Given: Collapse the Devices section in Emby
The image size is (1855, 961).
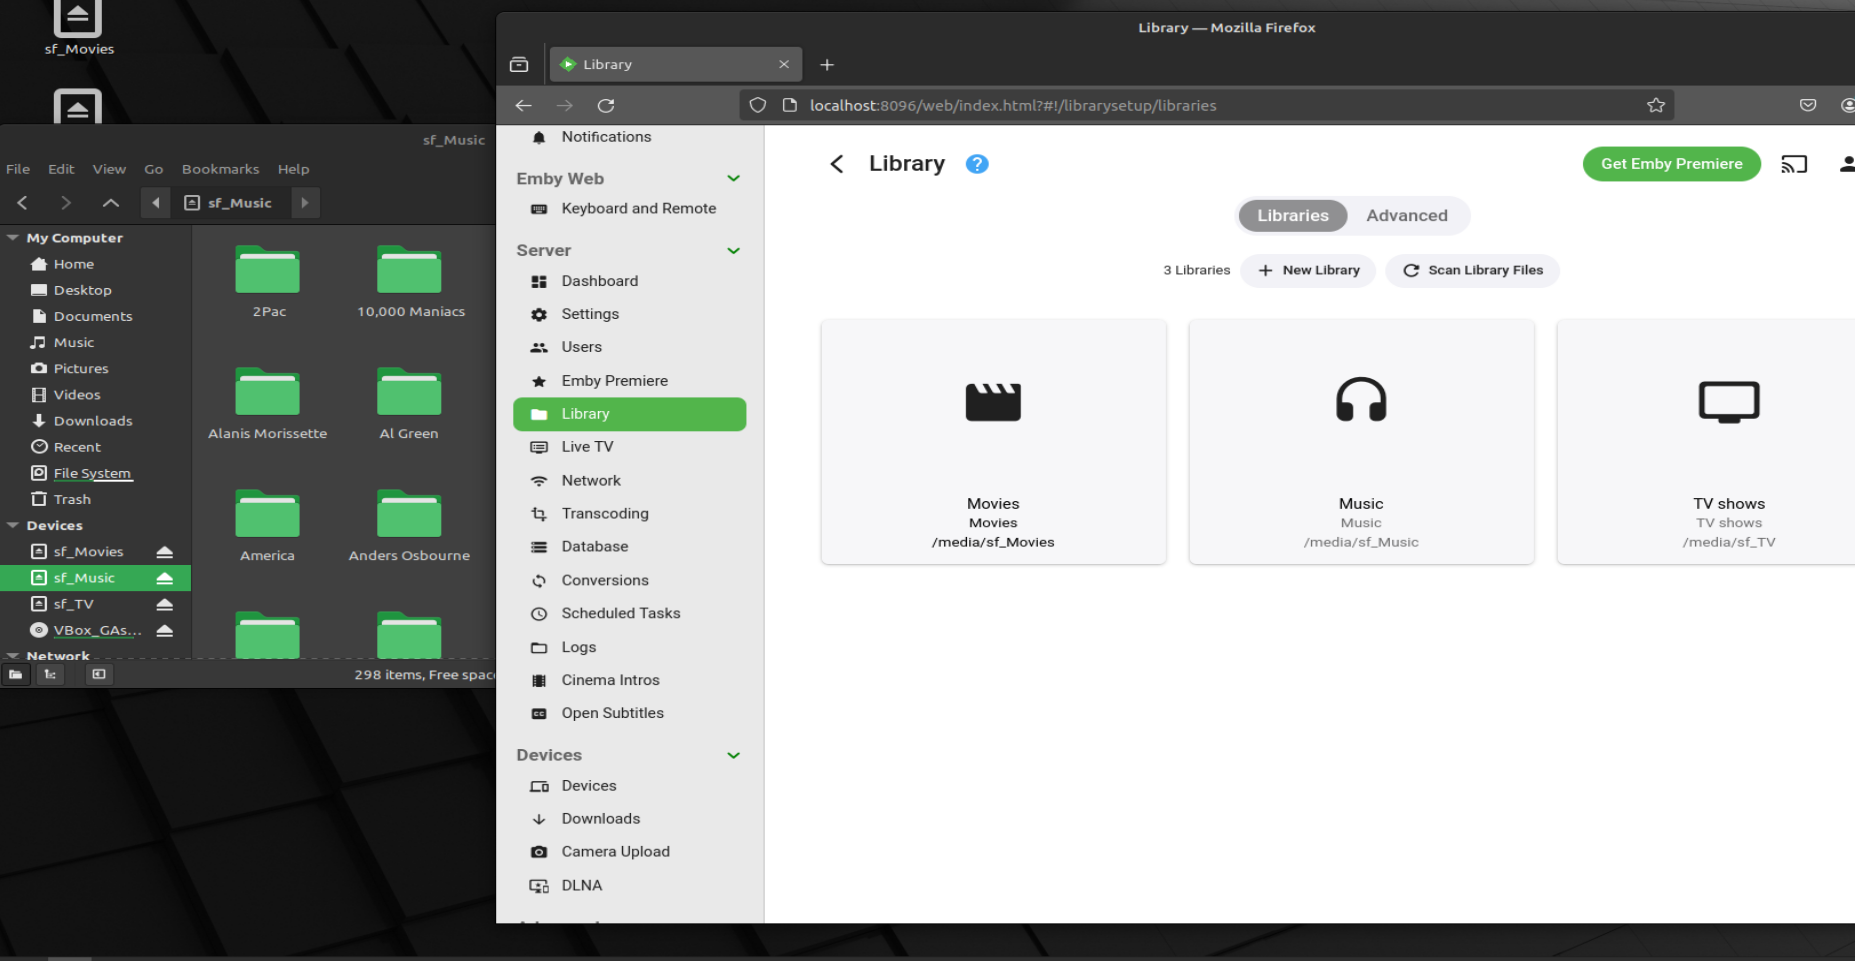Looking at the screenshot, I should click(x=734, y=755).
